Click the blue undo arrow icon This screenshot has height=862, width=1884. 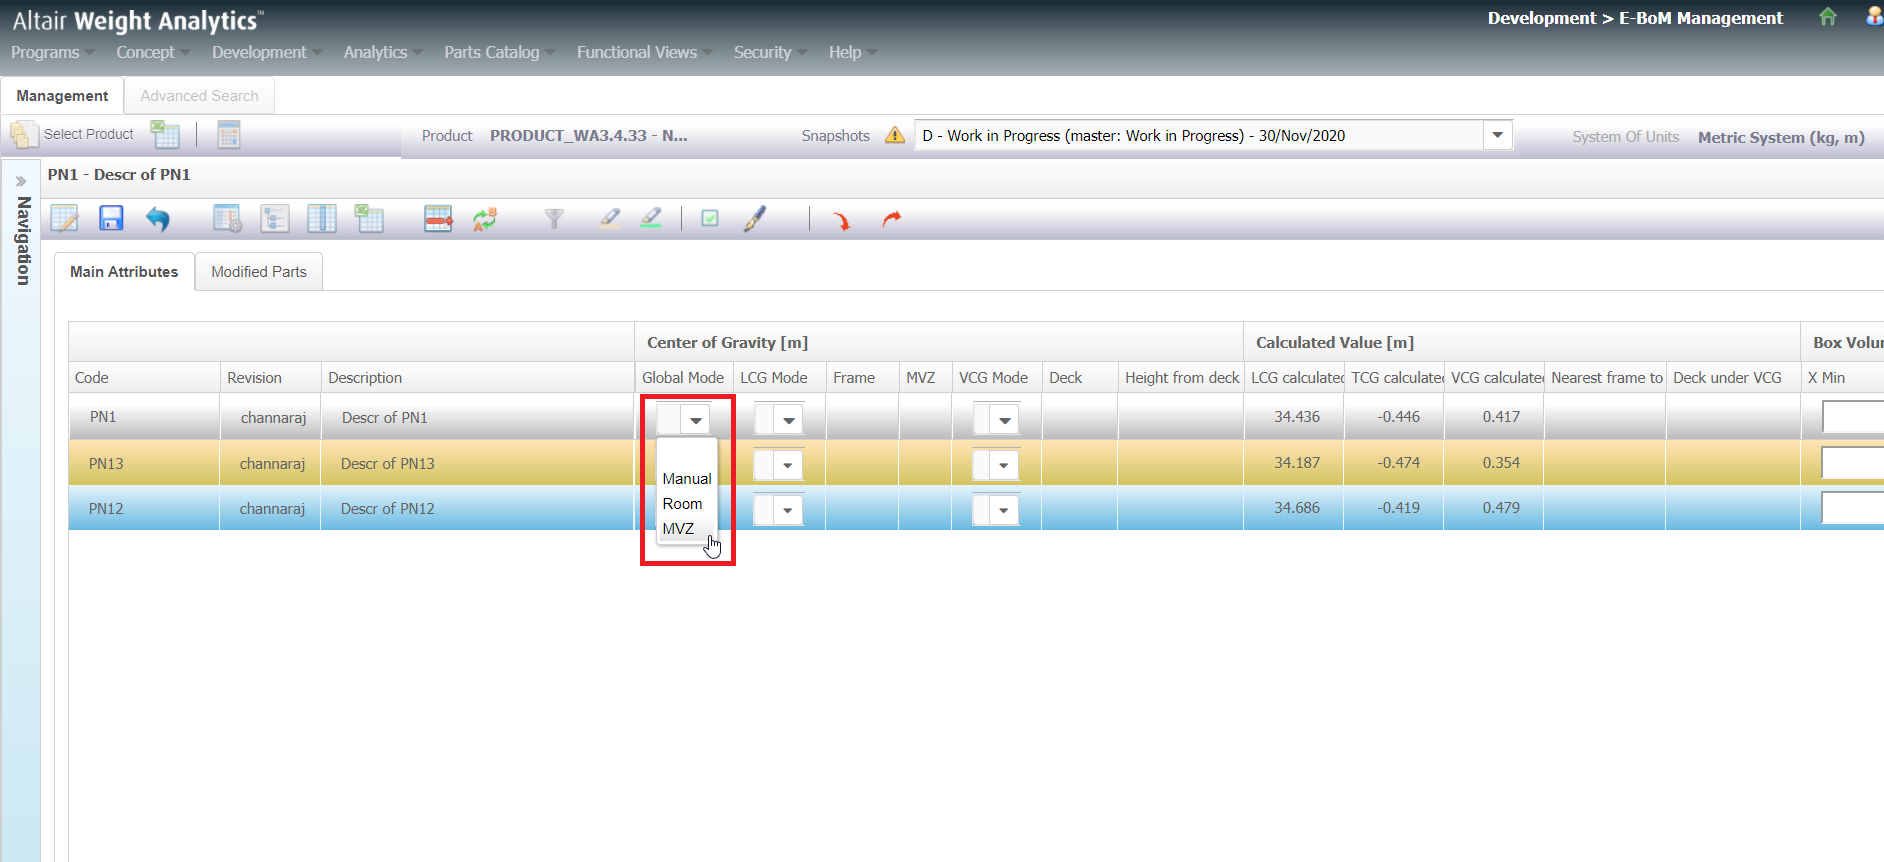(158, 219)
